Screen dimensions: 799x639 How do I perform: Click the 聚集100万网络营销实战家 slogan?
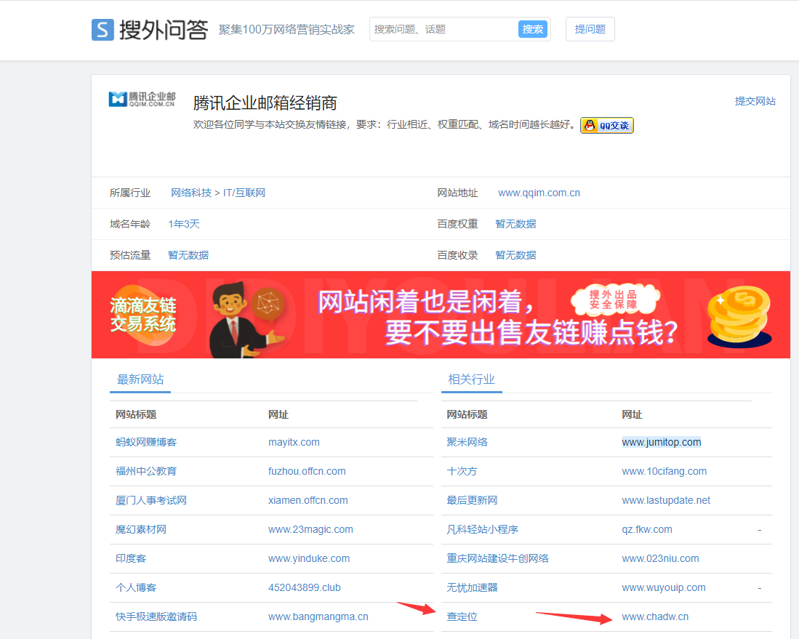(286, 30)
